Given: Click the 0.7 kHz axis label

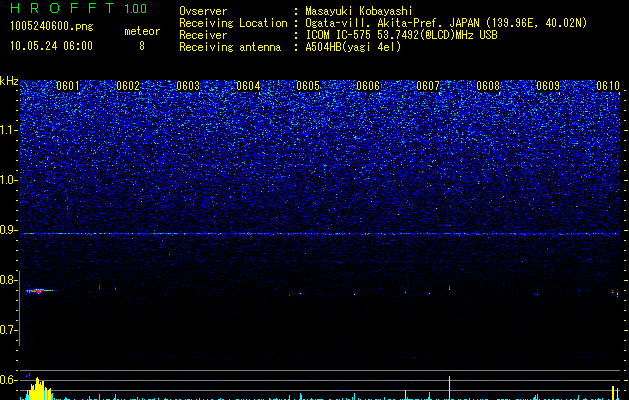Looking at the screenshot, I should pyautogui.click(x=9, y=330).
